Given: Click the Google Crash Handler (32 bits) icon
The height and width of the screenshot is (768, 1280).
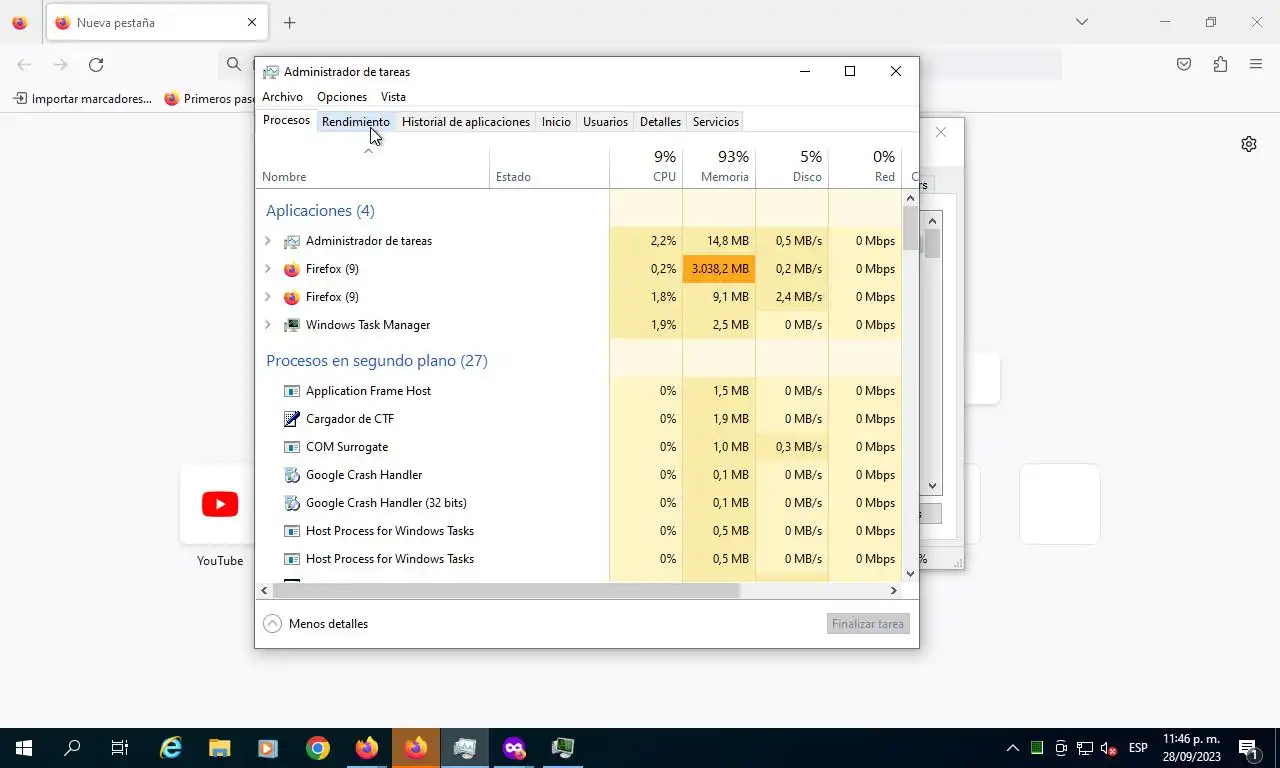Looking at the screenshot, I should pyautogui.click(x=291, y=503).
